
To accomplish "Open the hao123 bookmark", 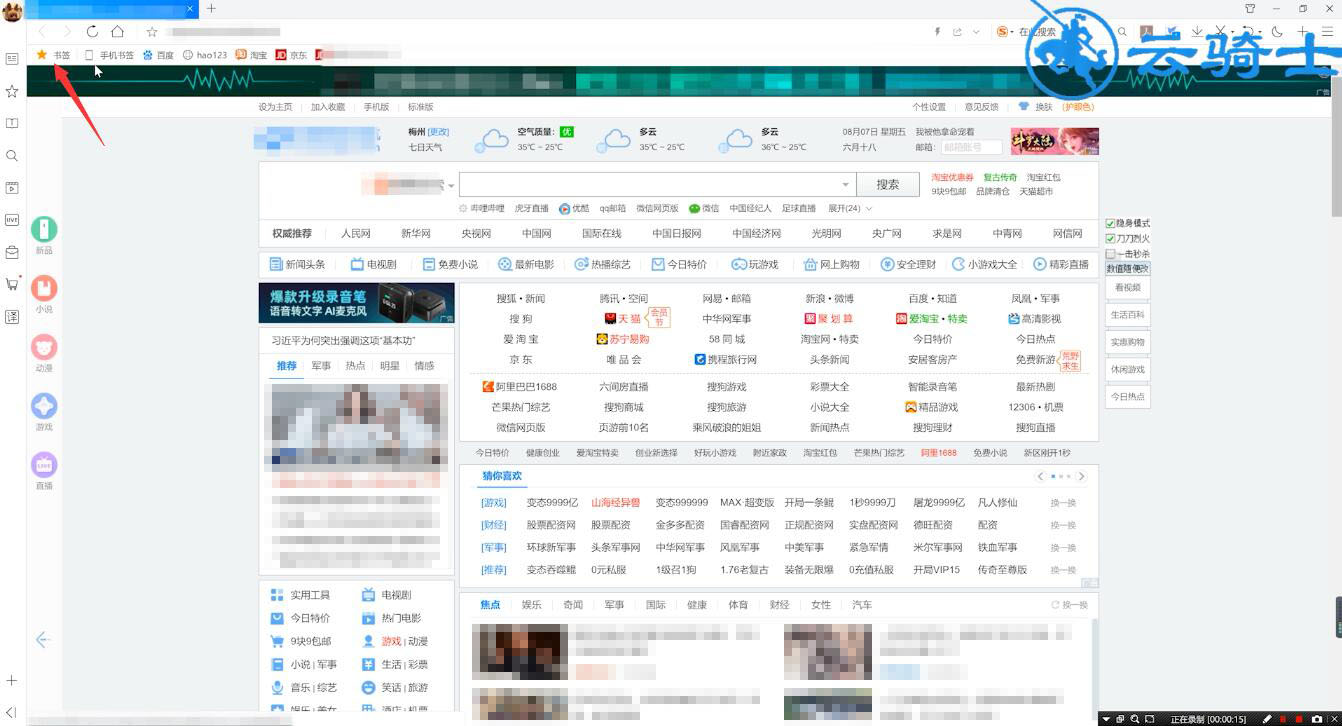I will [205, 55].
